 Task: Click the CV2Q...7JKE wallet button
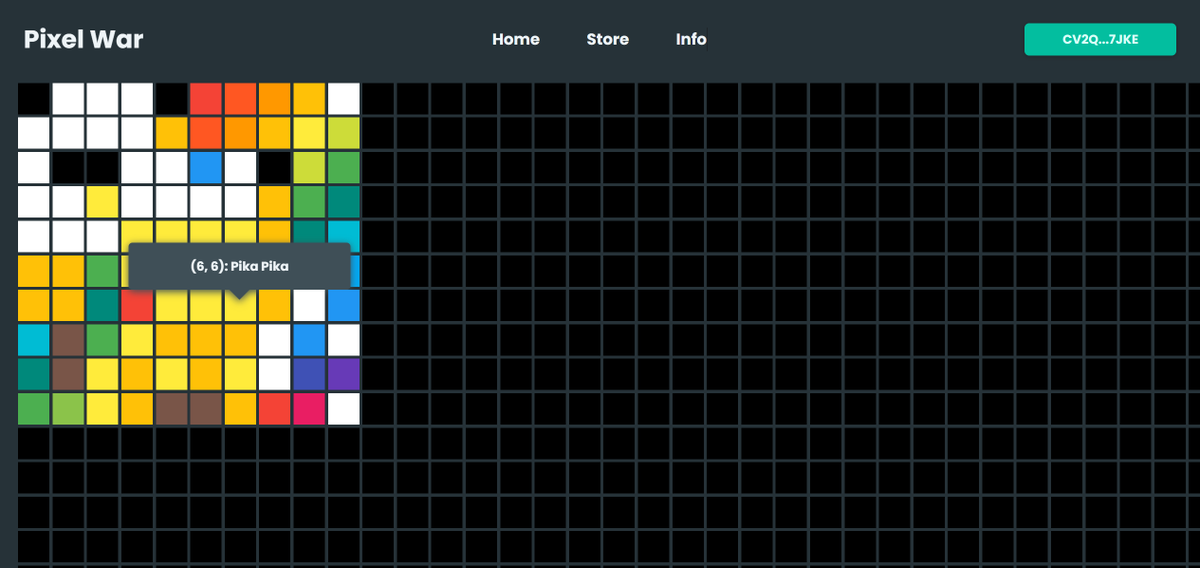[1100, 39]
